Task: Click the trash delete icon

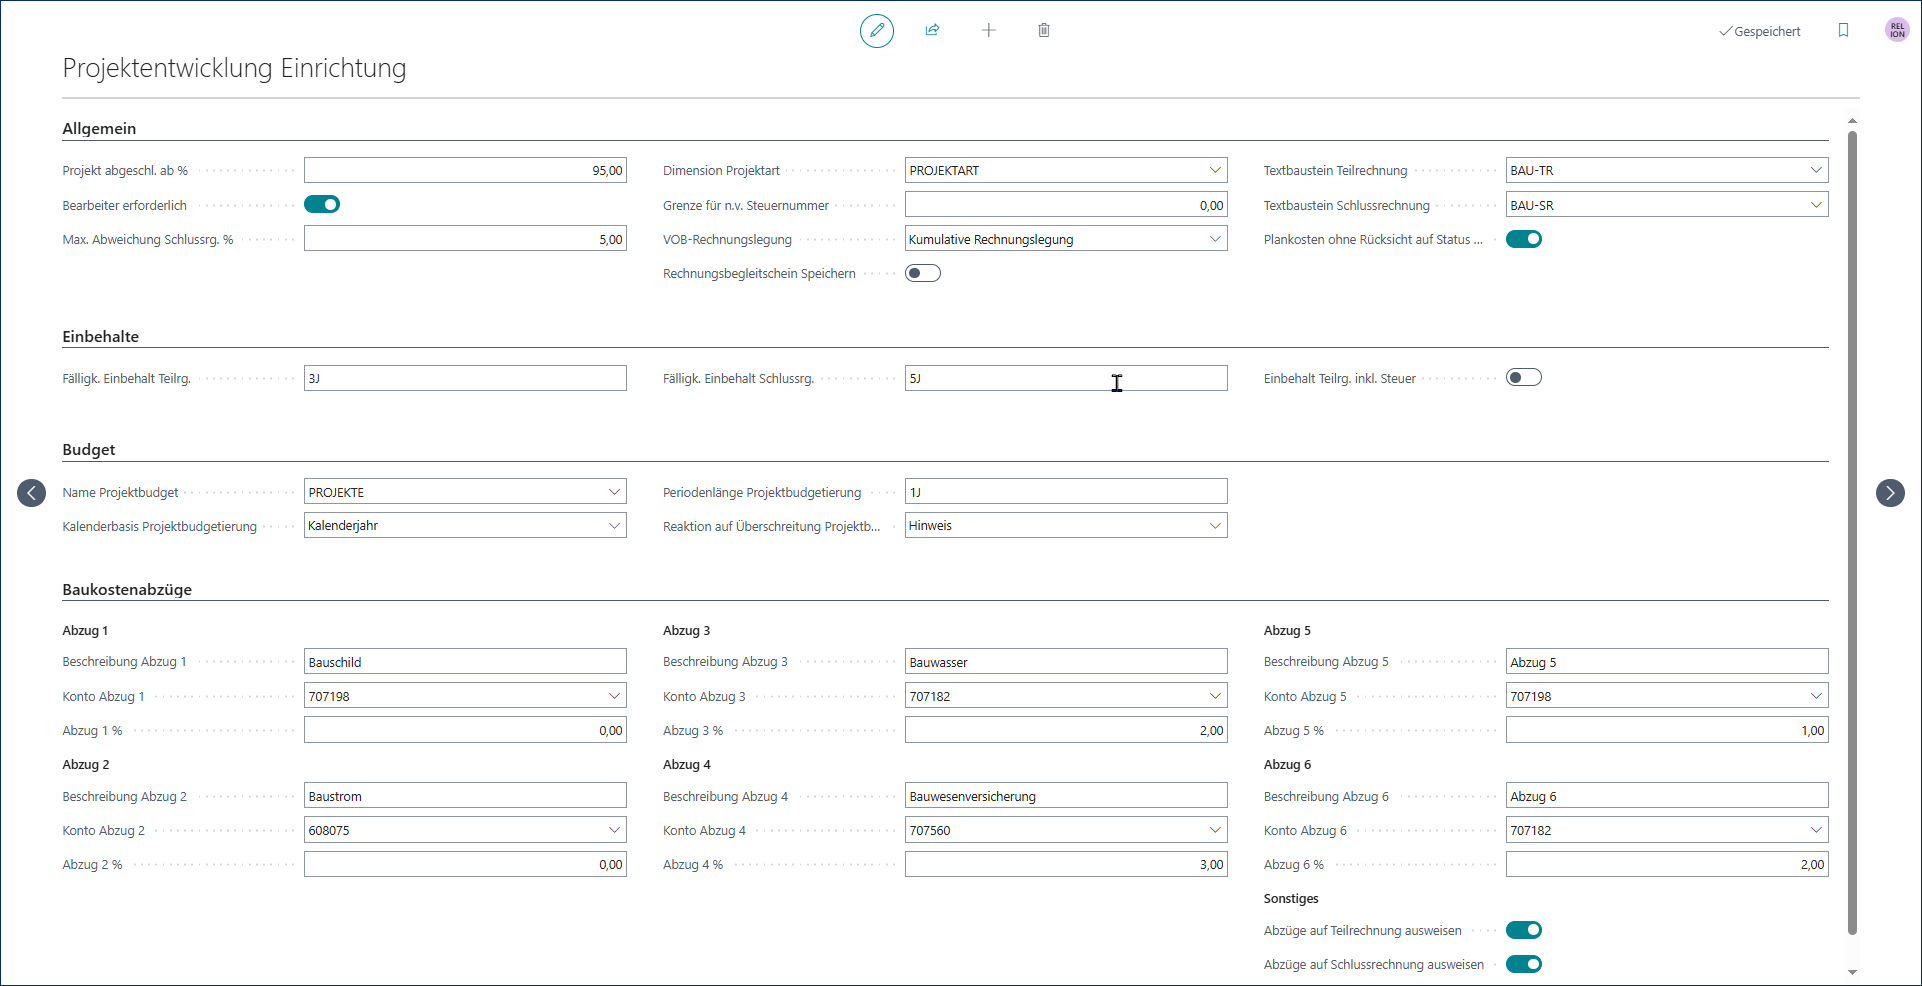Action: coord(1044,30)
